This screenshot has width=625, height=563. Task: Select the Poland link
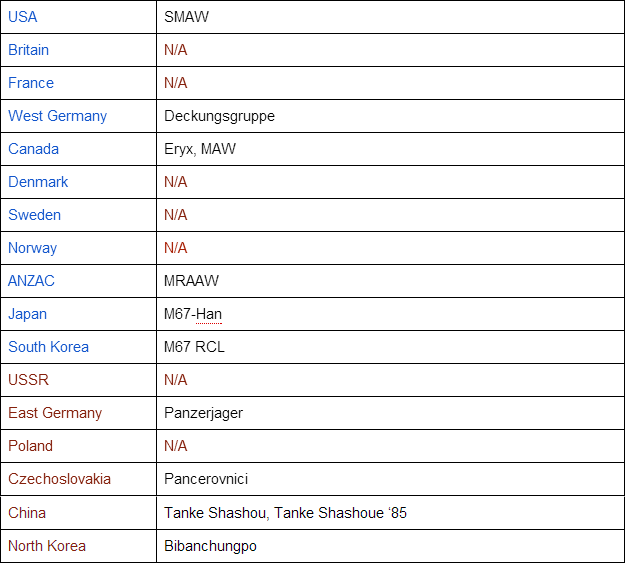(30, 446)
